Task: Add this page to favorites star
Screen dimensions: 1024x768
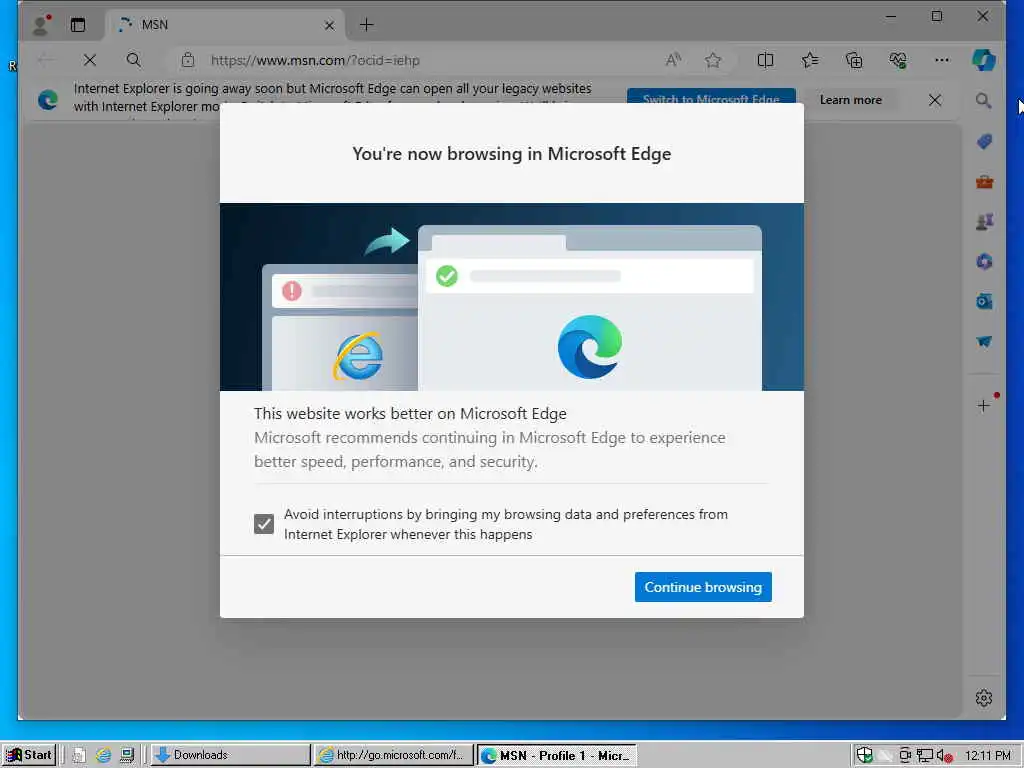Action: tap(712, 60)
